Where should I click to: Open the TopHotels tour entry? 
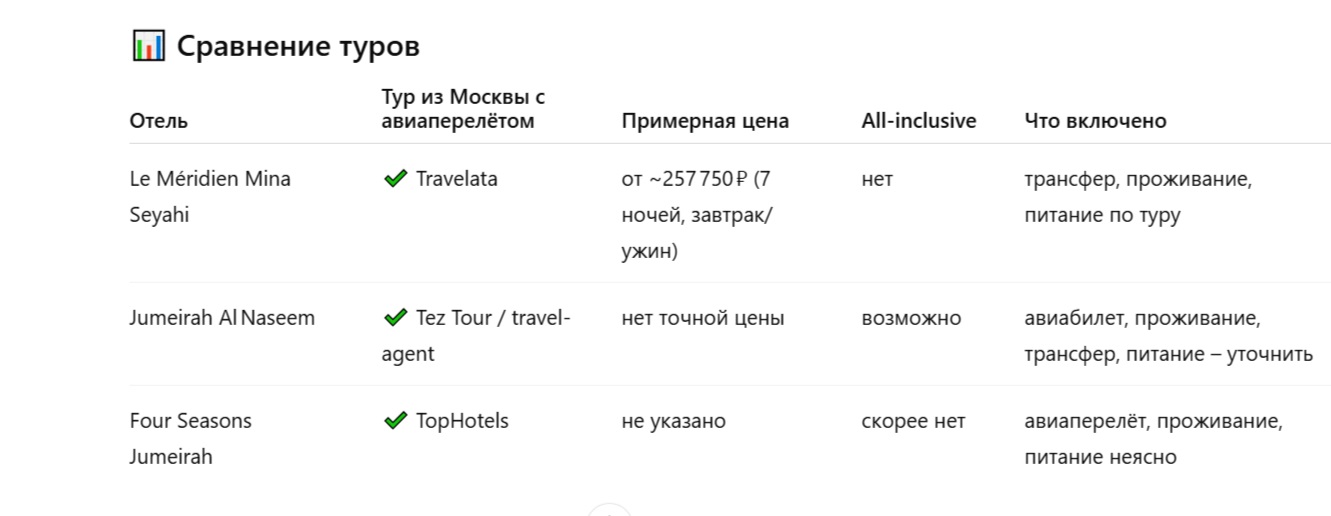click(x=462, y=421)
